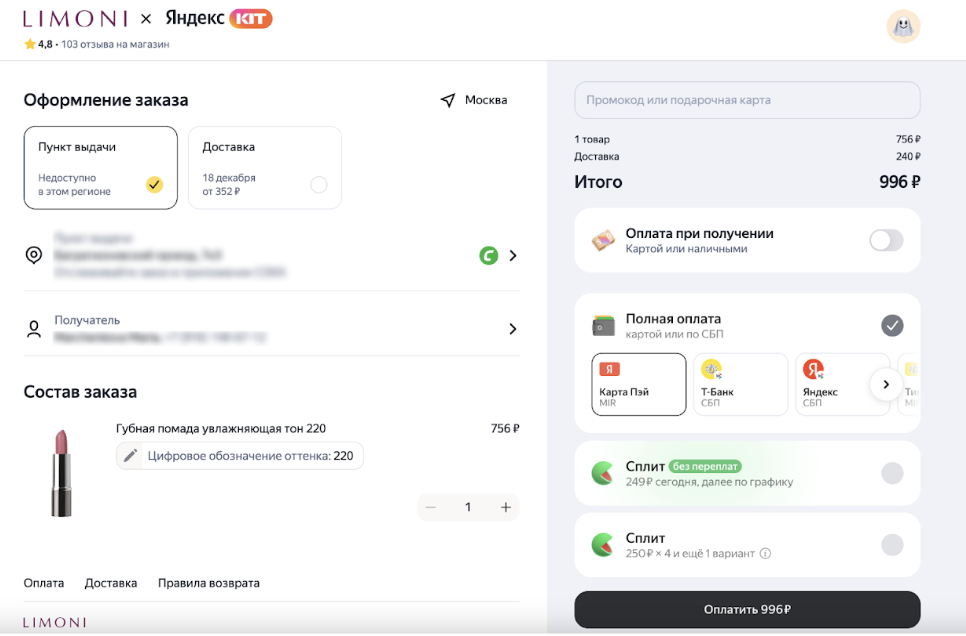Select the Сплит без переплат radio button
This screenshot has width=966, height=636.
tap(892, 473)
